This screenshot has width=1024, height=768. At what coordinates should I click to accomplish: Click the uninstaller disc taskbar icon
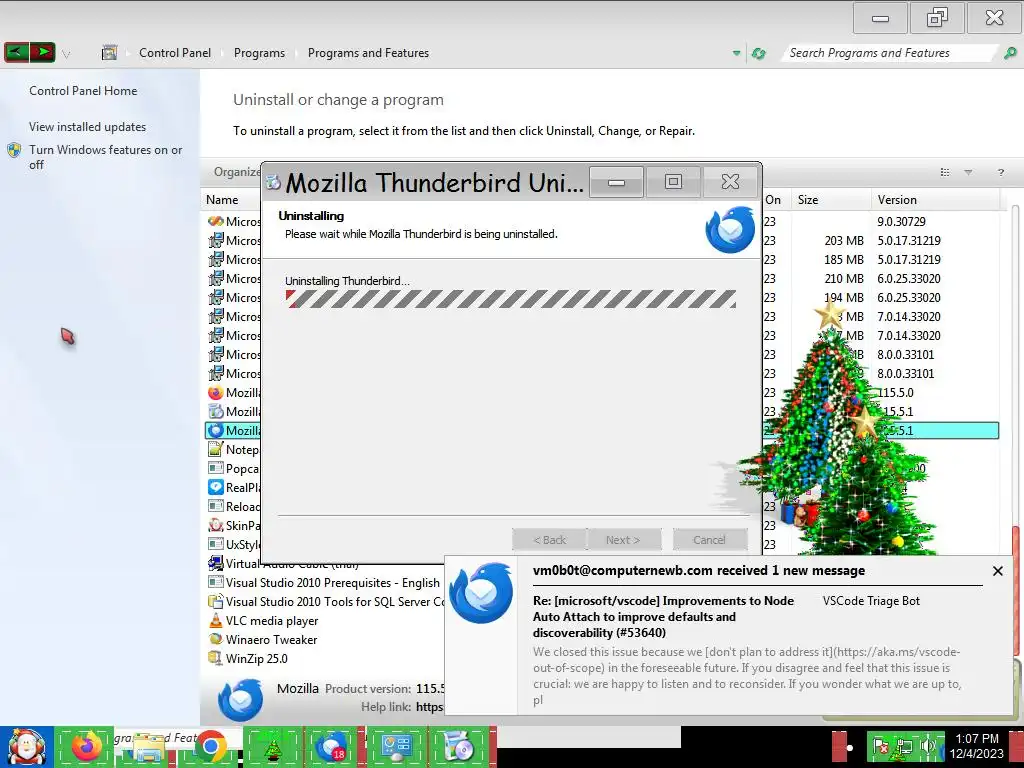458,747
